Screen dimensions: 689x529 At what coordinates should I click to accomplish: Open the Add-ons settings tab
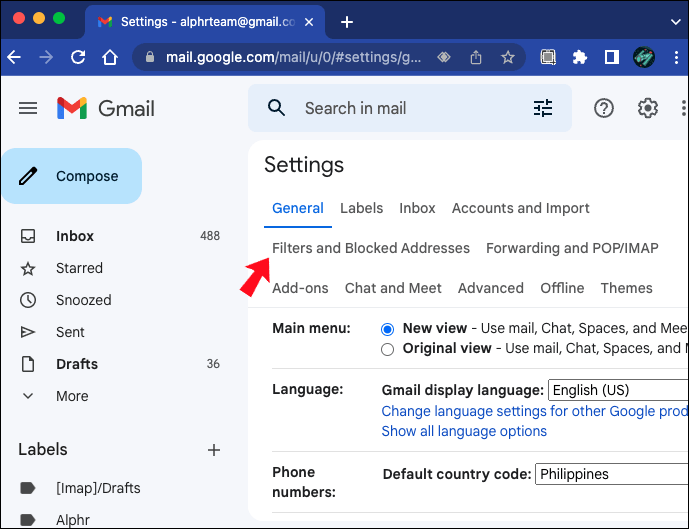tap(300, 288)
